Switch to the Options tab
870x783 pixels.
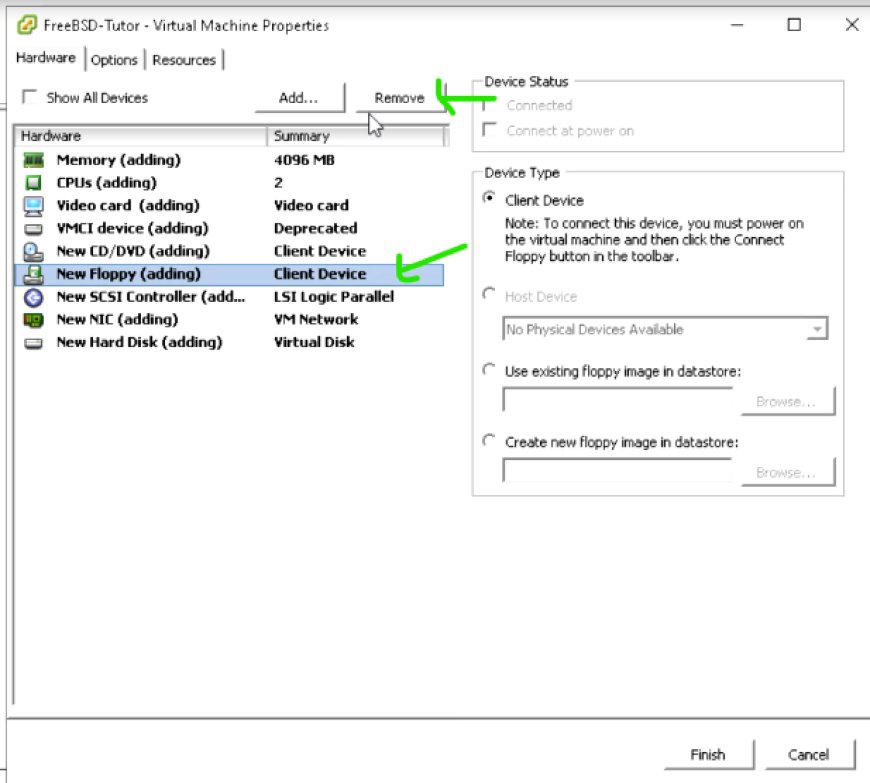[114, 60]
